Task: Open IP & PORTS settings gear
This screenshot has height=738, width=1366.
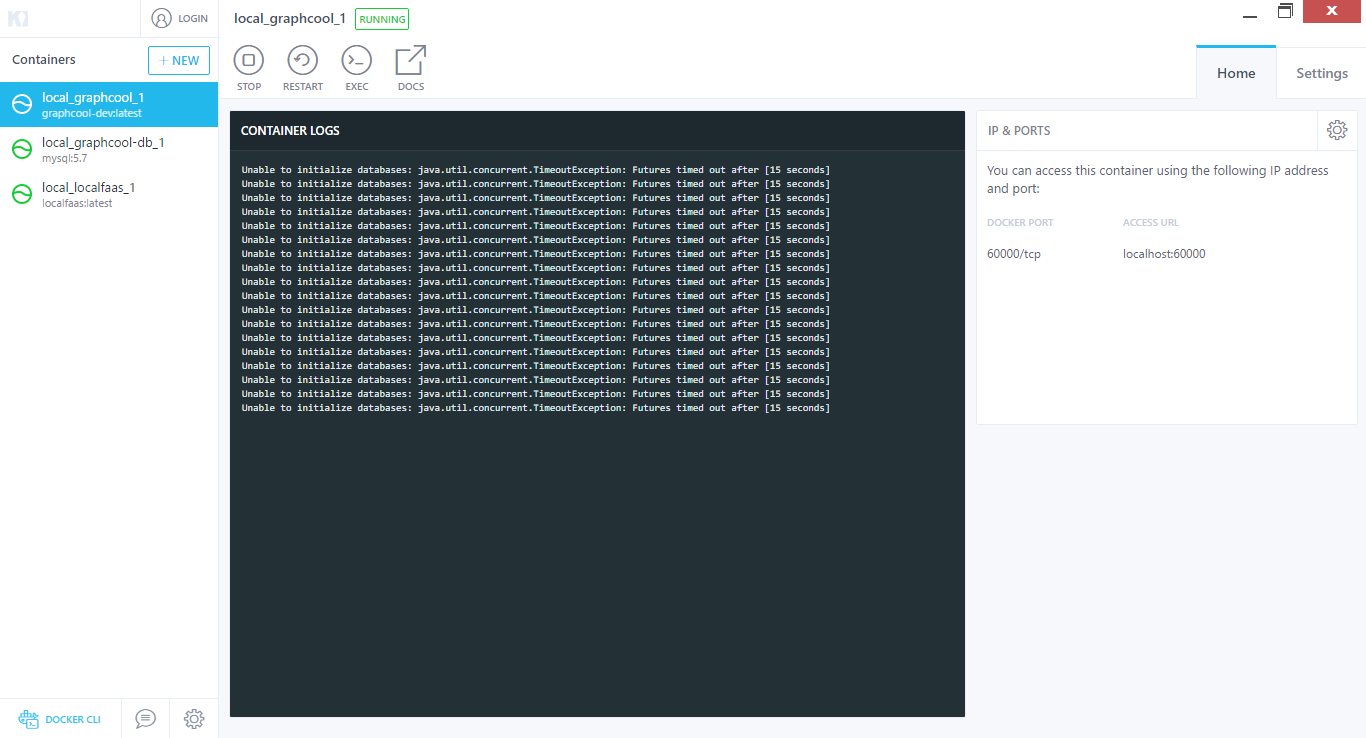Action: (1337, 130)
